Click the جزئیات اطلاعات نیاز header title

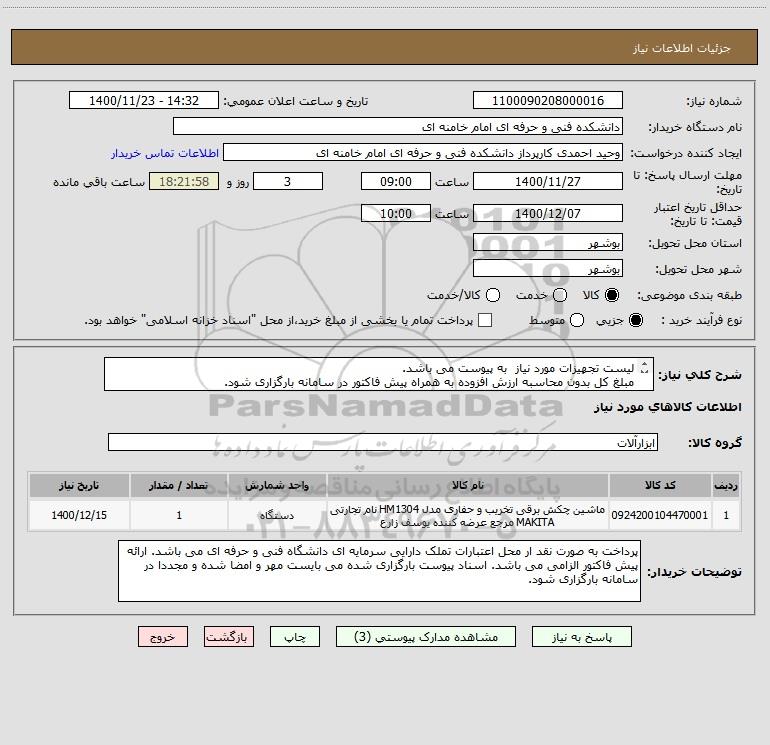click(x=682, y=48)
